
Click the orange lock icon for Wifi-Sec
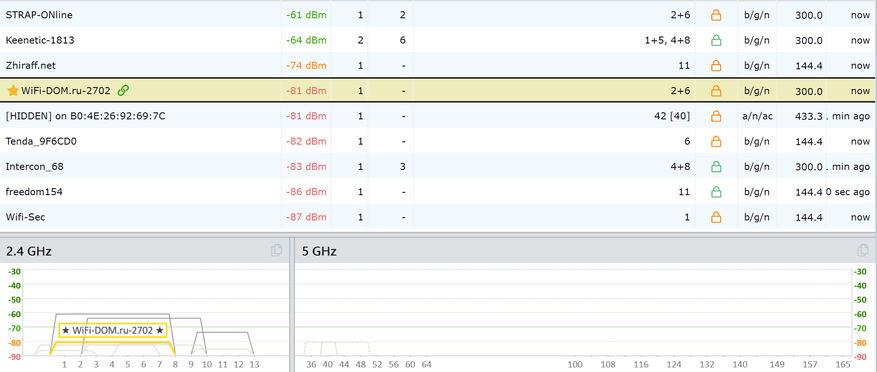(x=716, y=217)
